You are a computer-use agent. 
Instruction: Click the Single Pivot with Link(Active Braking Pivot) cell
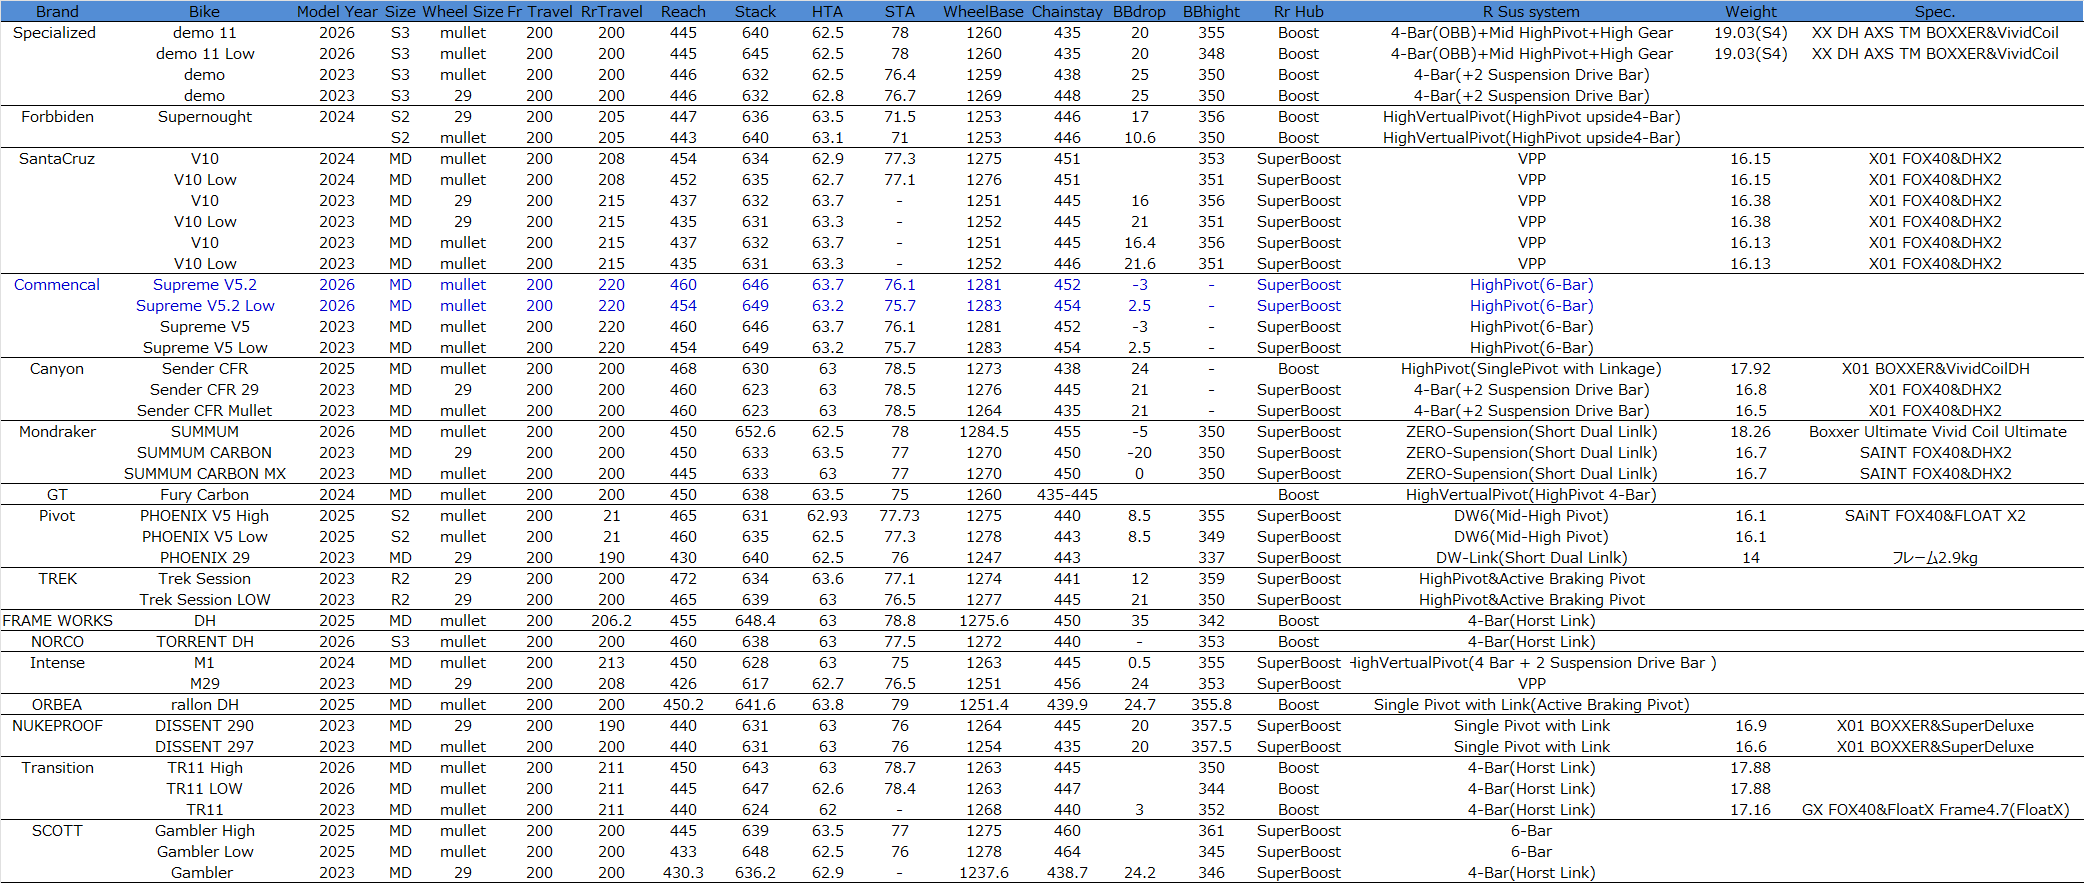point(1531,705)
